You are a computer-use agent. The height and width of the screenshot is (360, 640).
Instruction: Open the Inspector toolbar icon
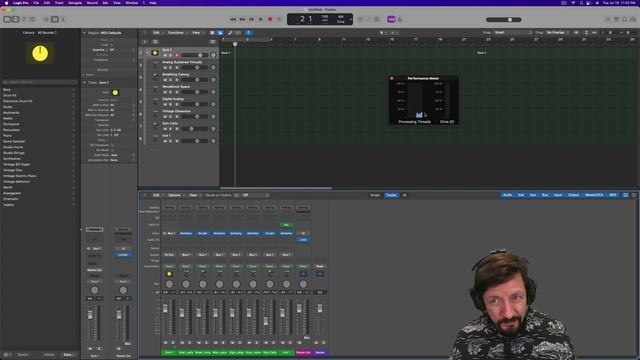pos(15,19)
